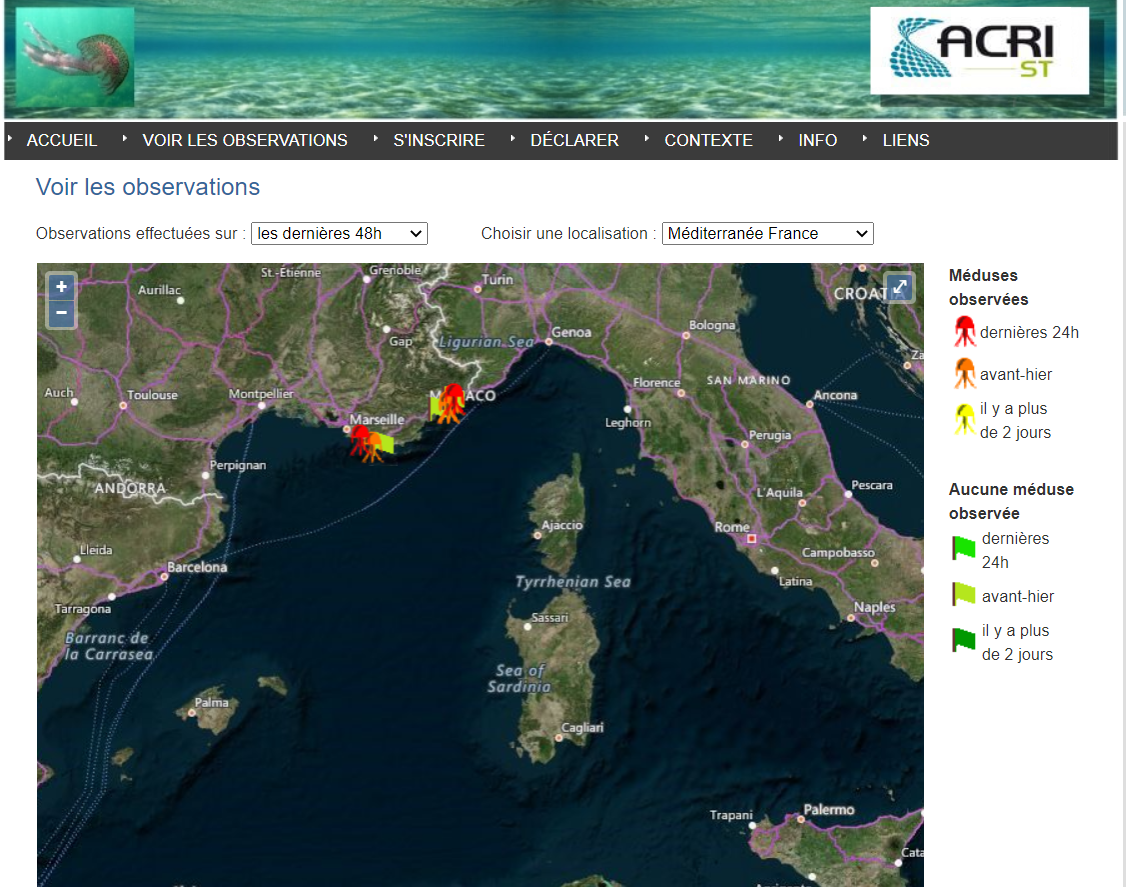
Task: Open the S'INSCRIRE page
Action: pyautogui.click(x=439, y=140)
